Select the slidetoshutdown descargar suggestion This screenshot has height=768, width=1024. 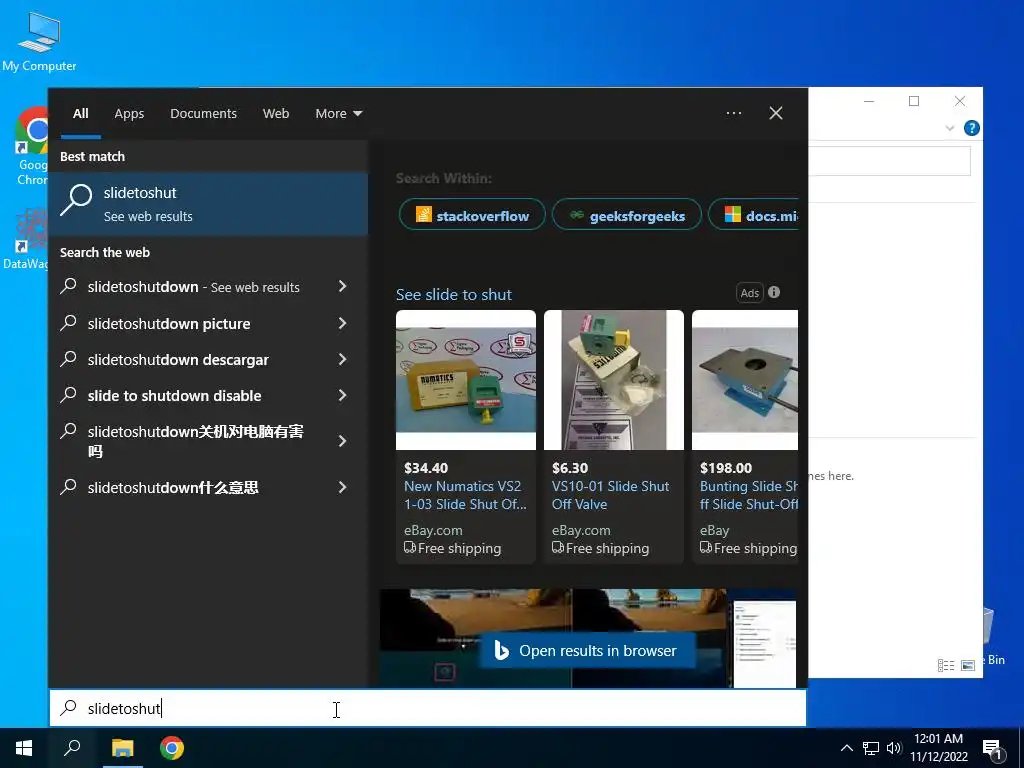[x=178, y=359]
